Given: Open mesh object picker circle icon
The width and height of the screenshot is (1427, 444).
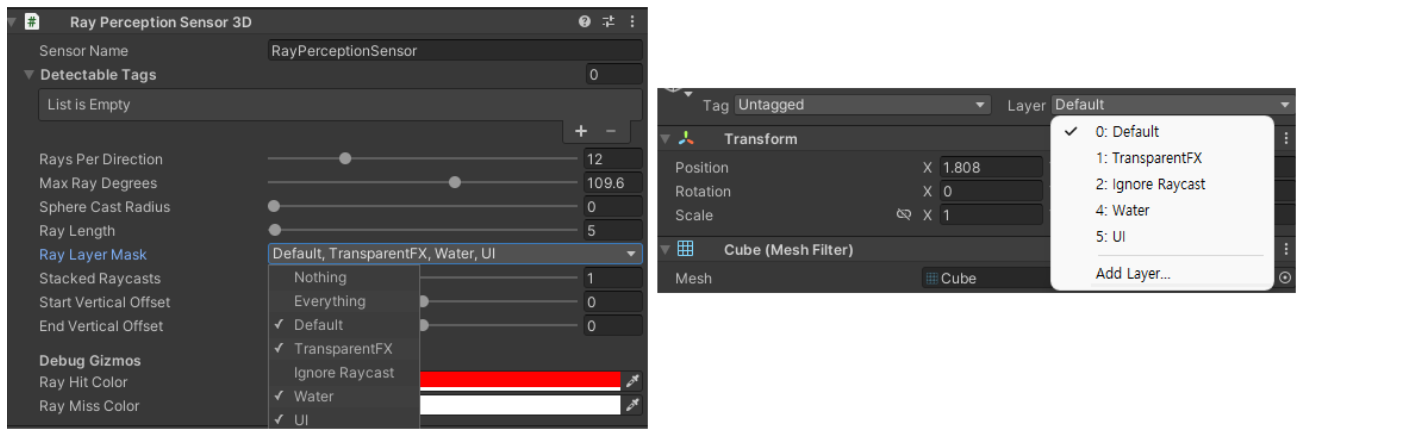Looking at the screenshot, I should pos(1285,278).
